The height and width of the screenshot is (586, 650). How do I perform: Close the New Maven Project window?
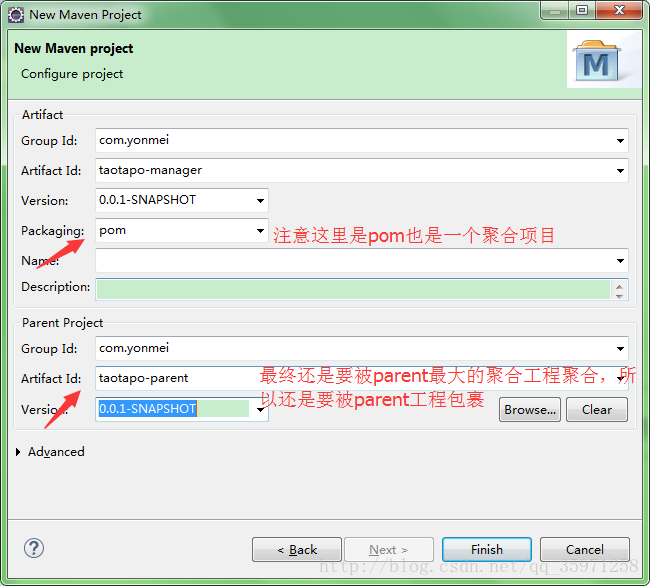[619, 10]
